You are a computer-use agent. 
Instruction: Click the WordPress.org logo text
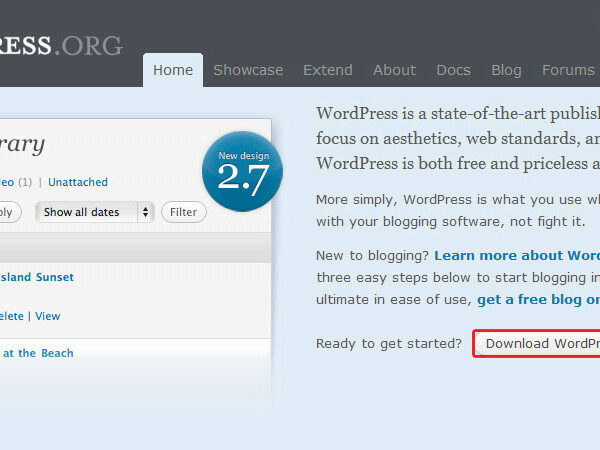coord(60,45)
